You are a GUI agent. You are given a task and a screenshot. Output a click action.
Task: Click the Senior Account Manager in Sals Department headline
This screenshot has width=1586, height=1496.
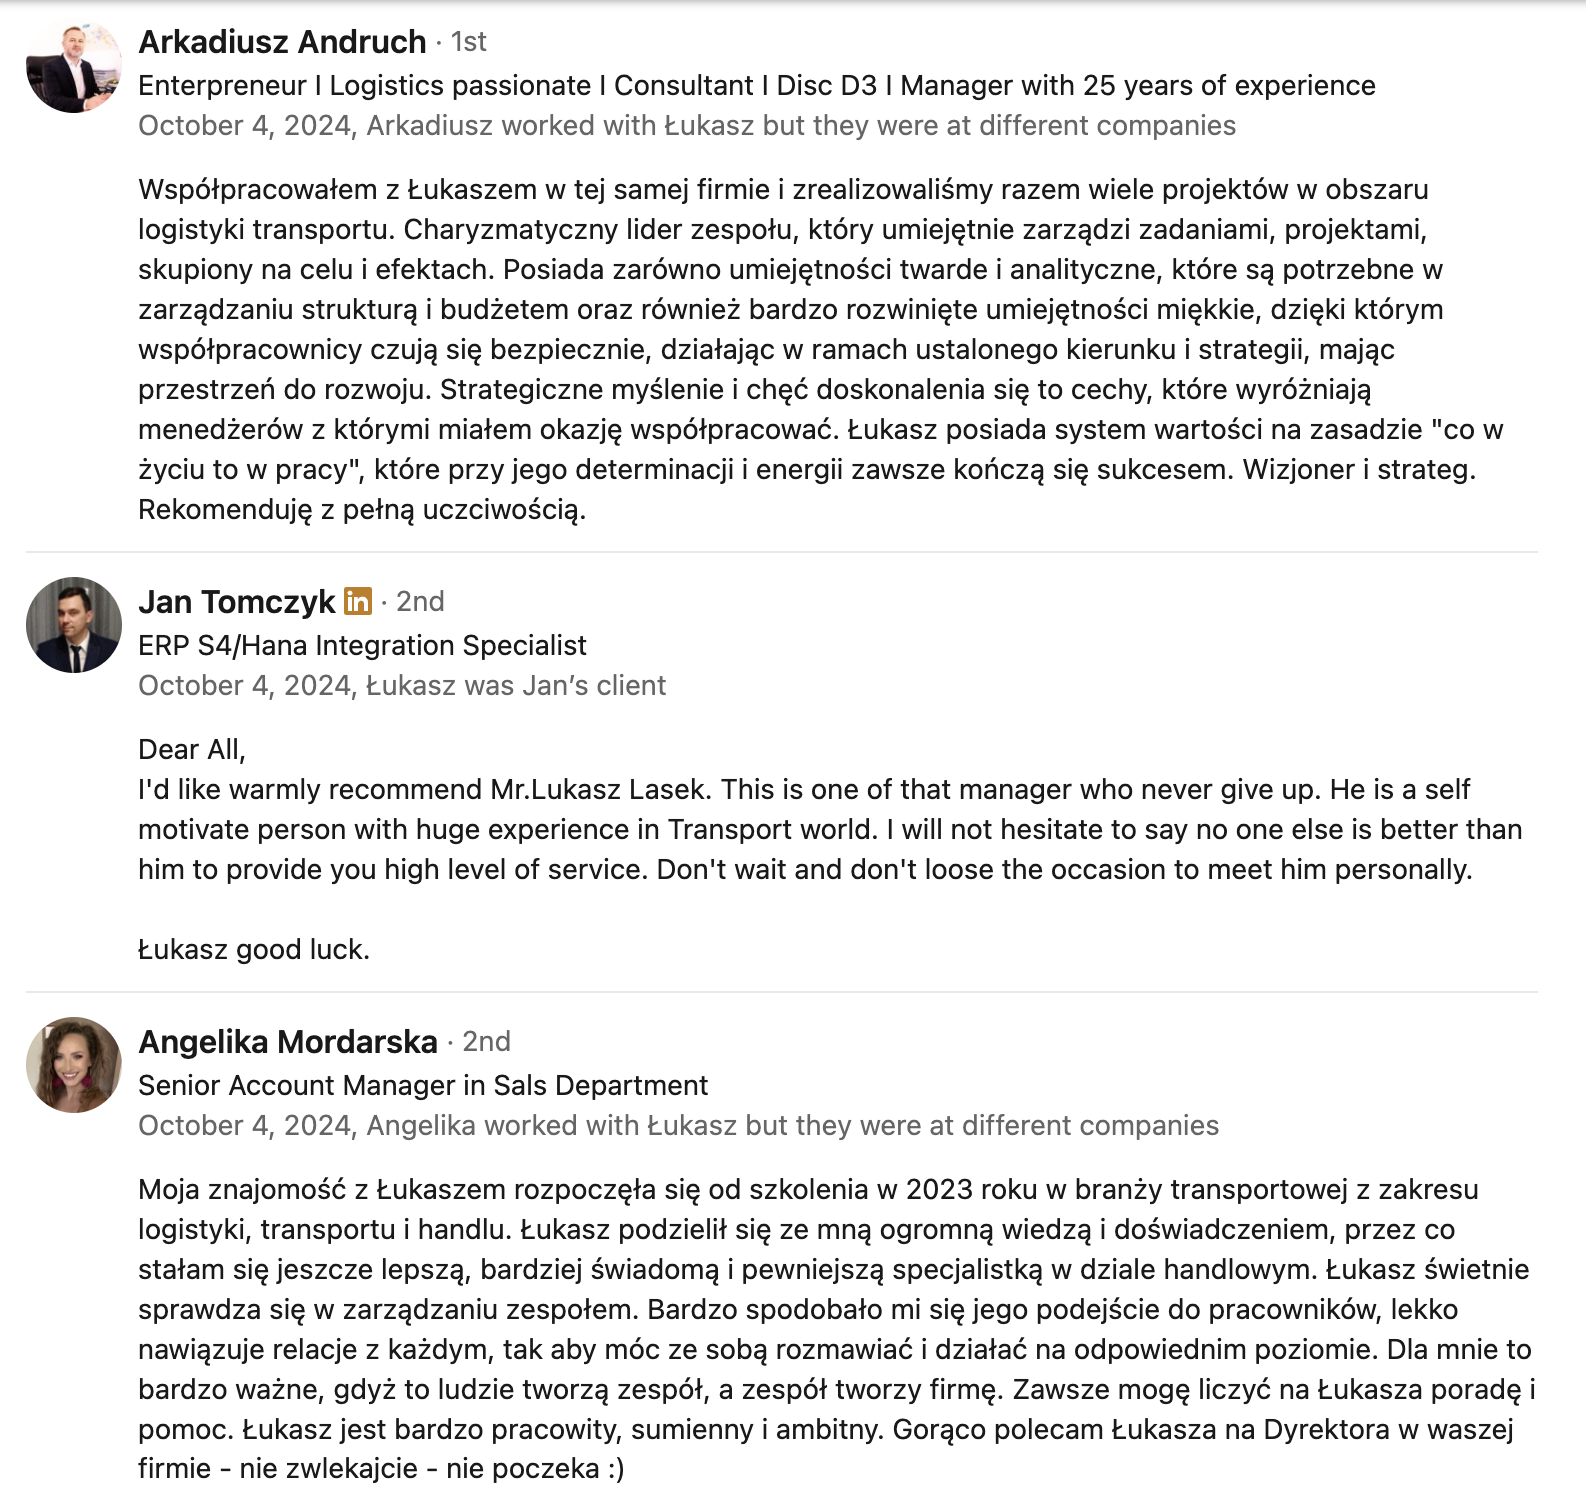423,1086
